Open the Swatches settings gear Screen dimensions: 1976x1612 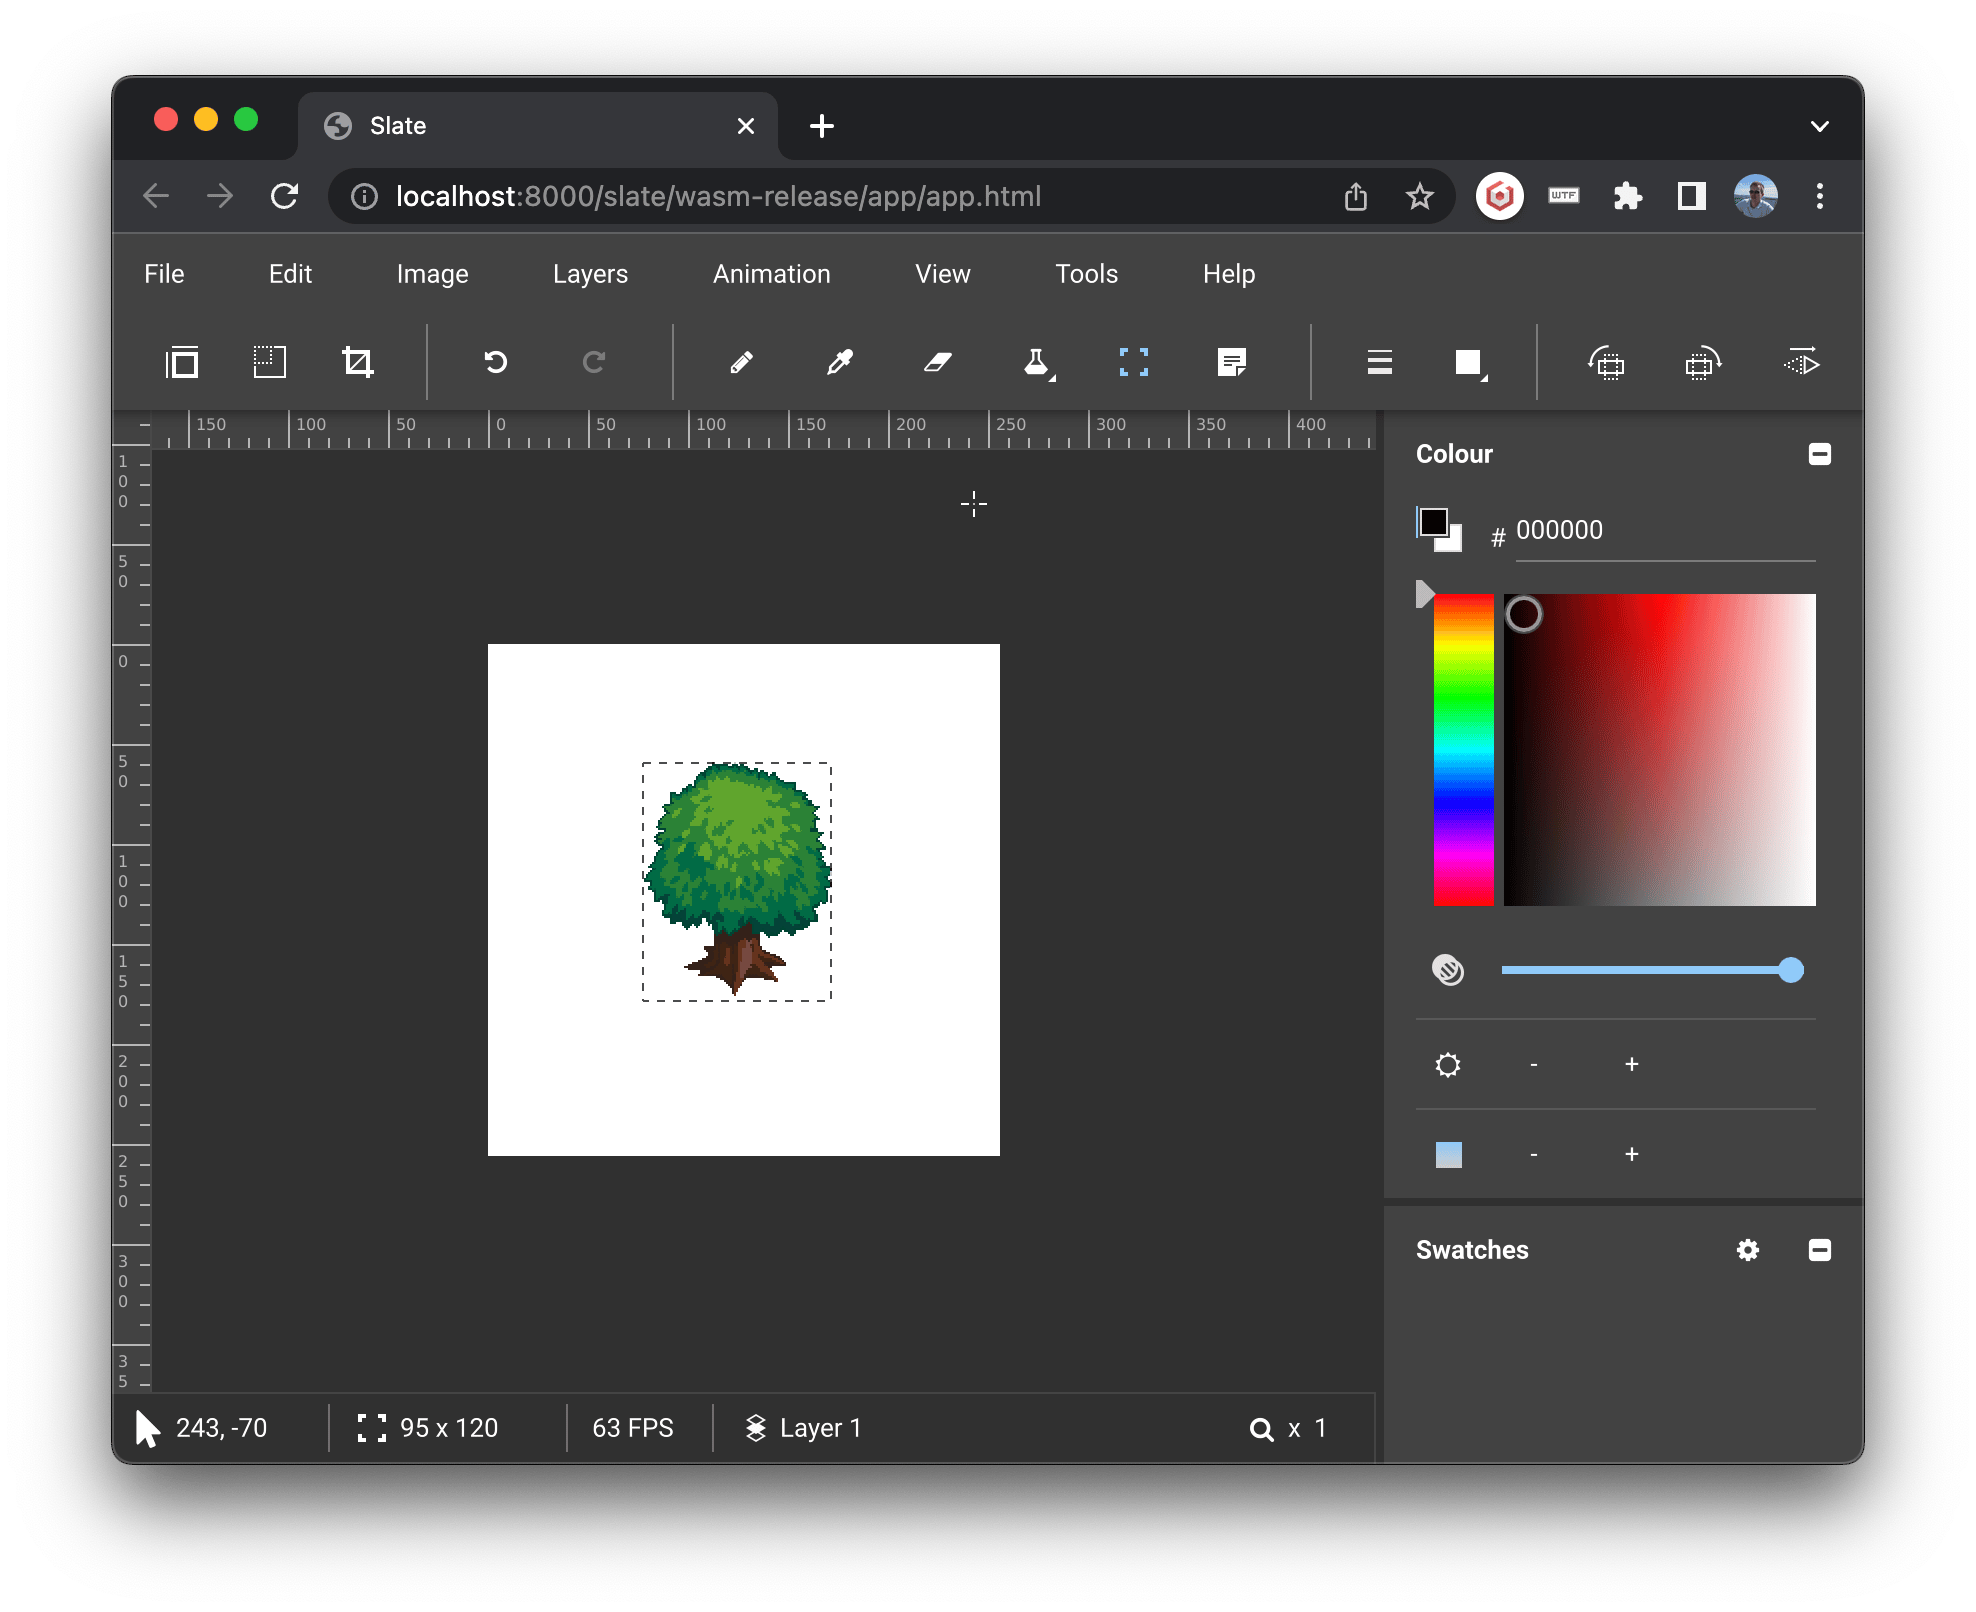click(x=1748, y=1250)
